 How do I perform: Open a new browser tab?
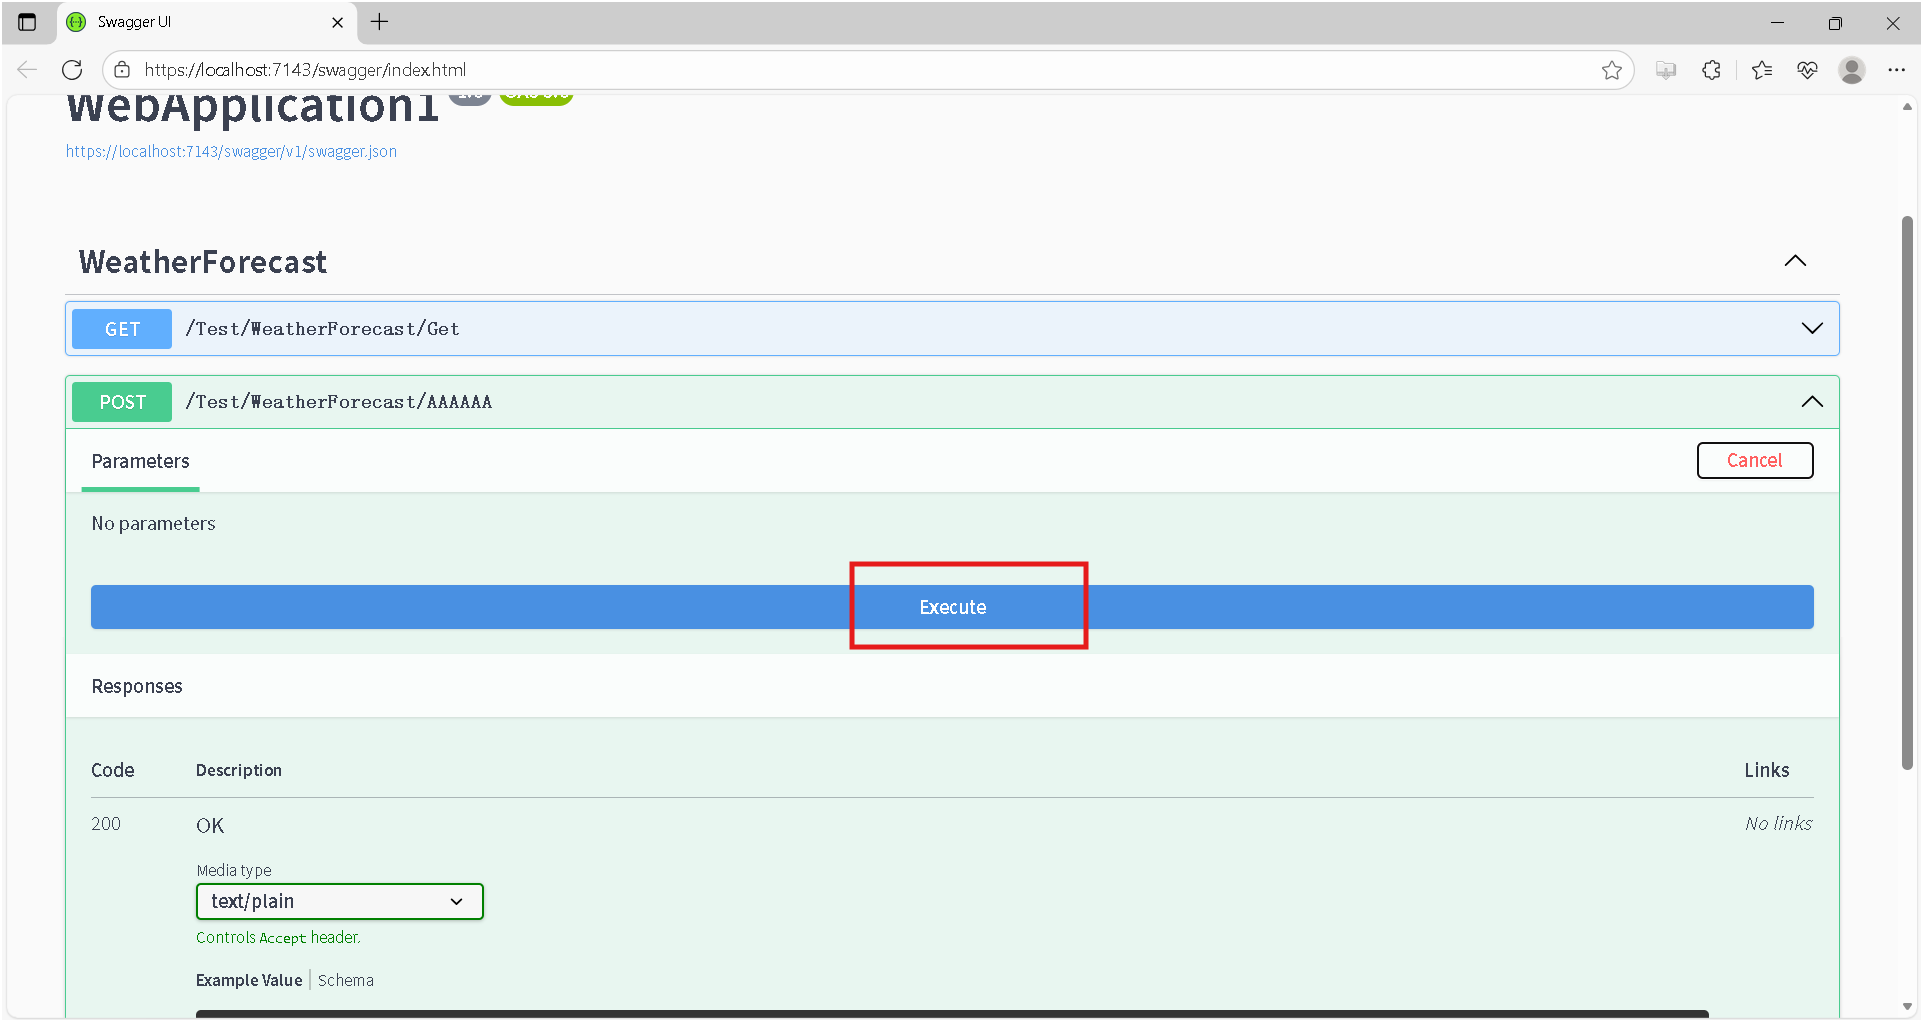[379, 22]
